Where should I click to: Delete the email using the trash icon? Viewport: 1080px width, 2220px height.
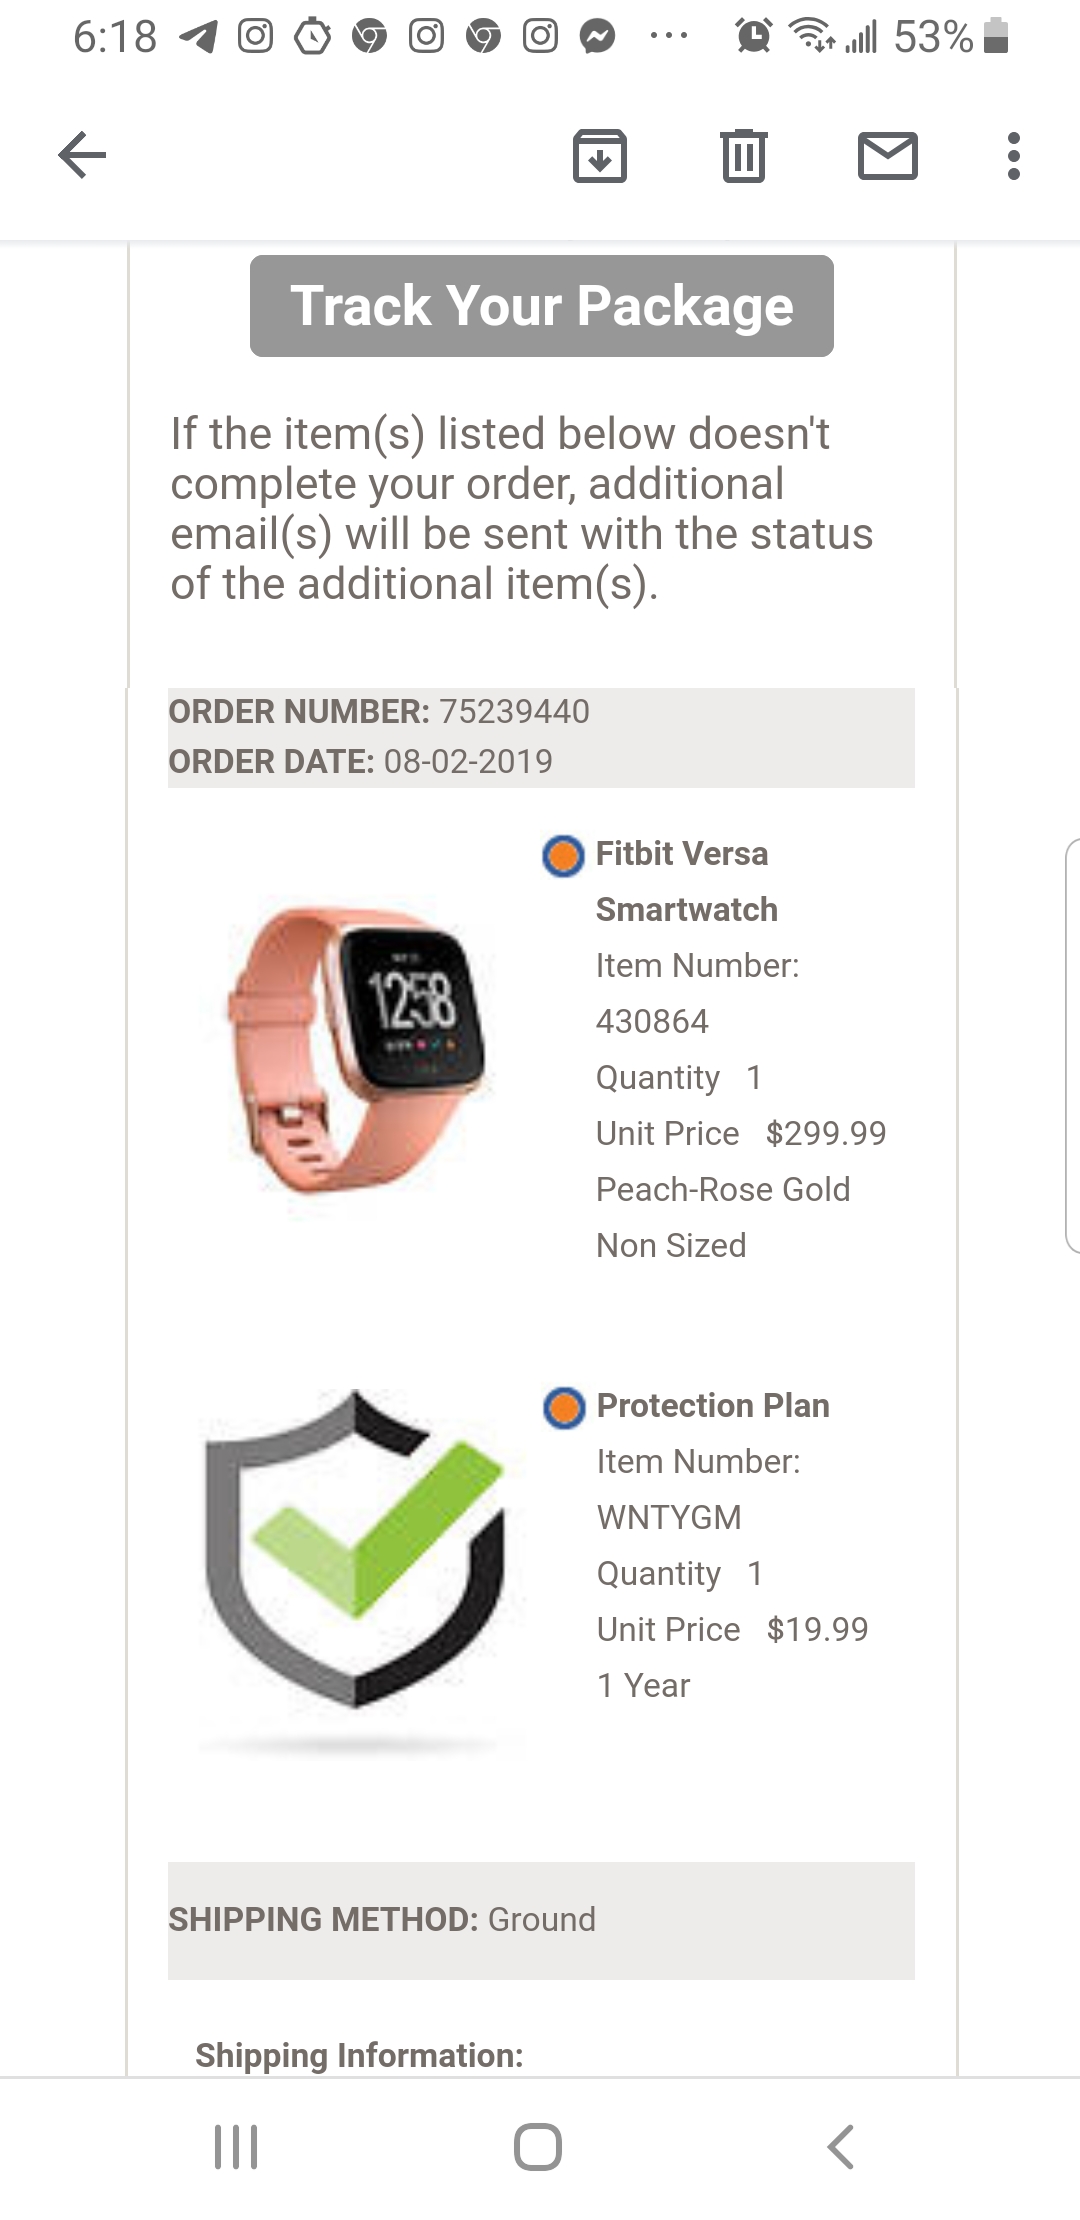pyautogui.click(x=743, y=156)
